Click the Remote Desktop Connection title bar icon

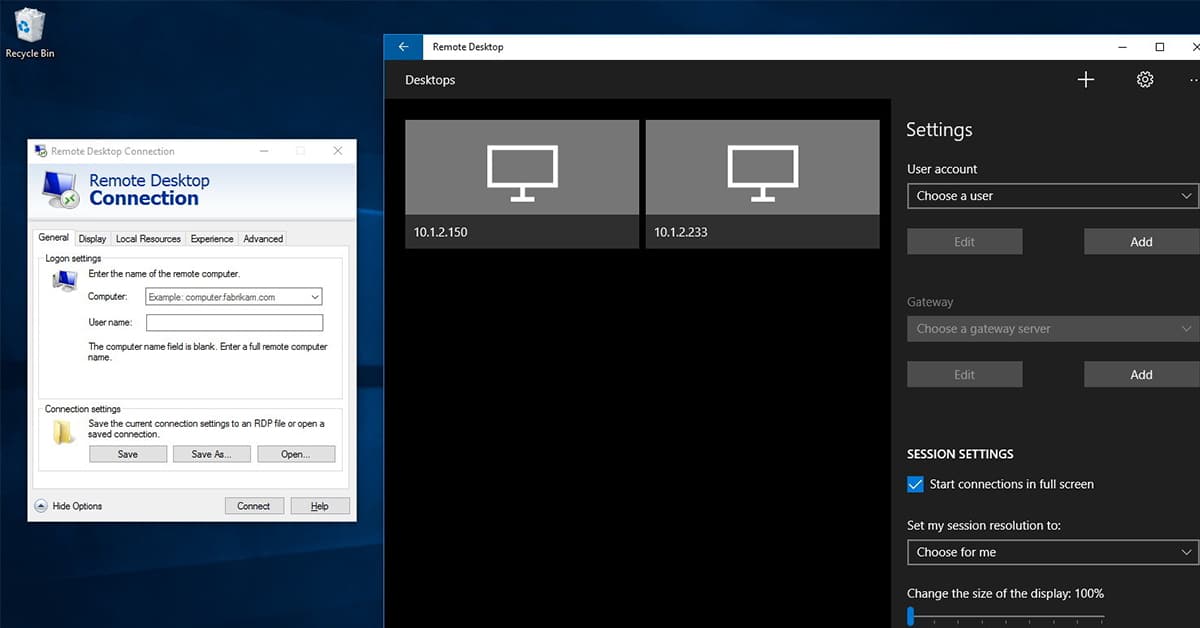point(40,151)
